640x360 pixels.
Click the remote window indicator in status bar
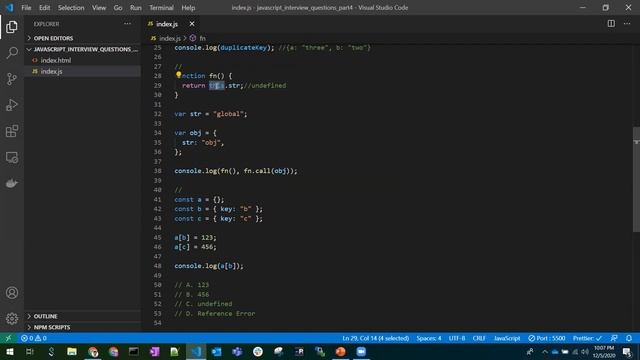point(8,338)
